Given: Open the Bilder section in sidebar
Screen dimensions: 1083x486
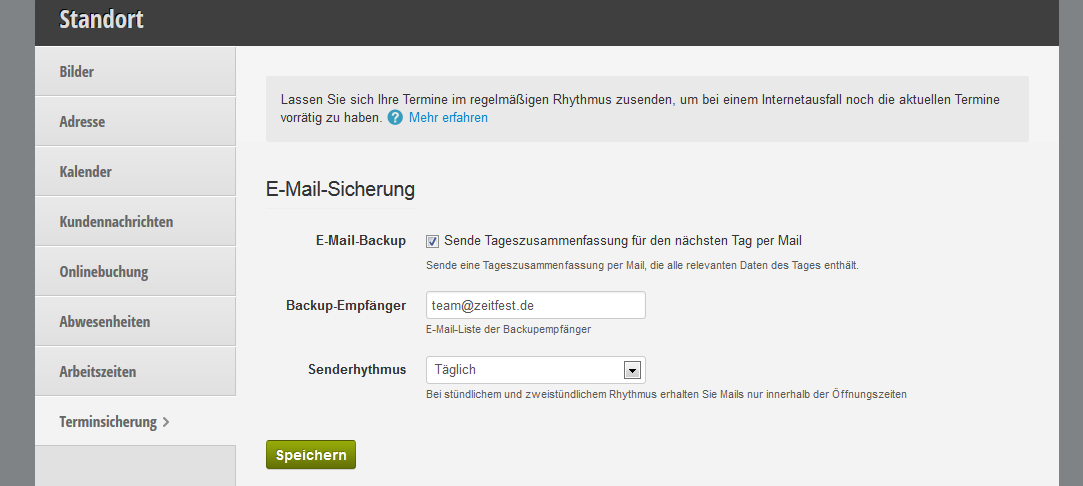Looking at the screenshot, I should [135, 72].
